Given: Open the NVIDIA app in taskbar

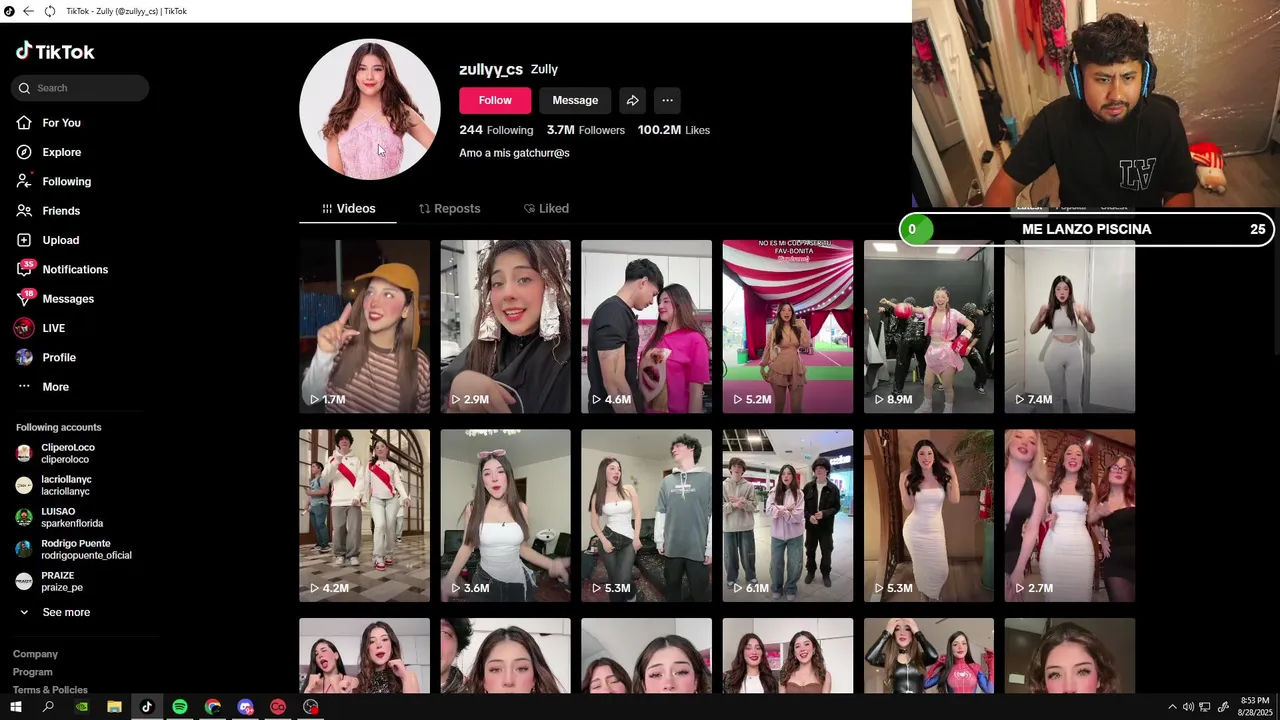Looking at the screenshot, I should [81, 707].
